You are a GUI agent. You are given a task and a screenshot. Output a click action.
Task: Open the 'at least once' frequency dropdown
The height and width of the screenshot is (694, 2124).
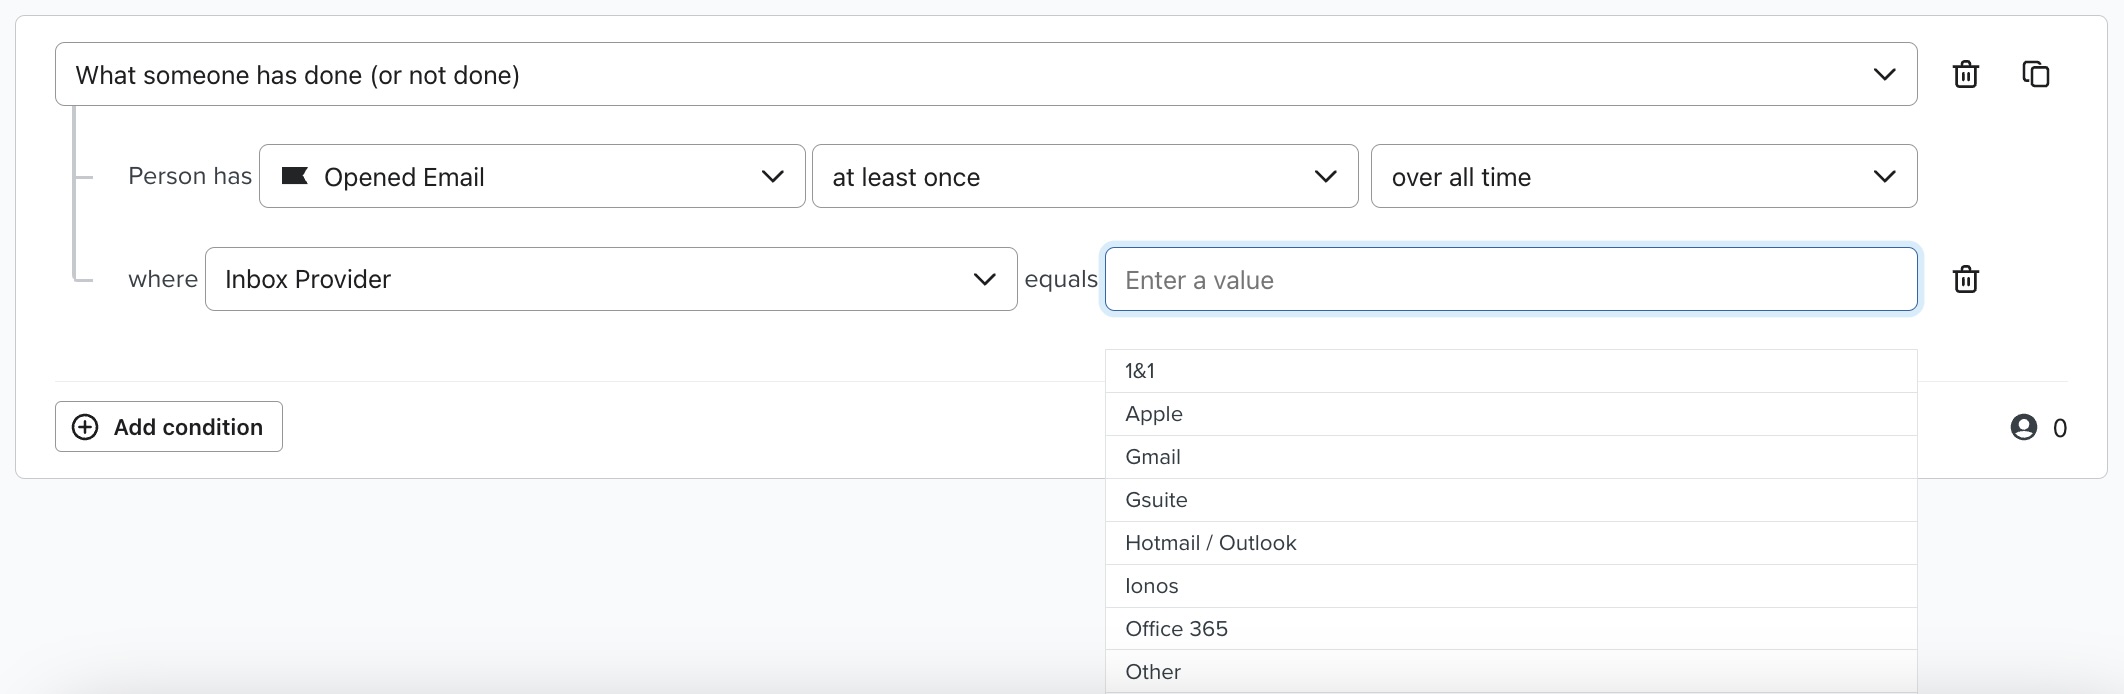pos(1084,177)
